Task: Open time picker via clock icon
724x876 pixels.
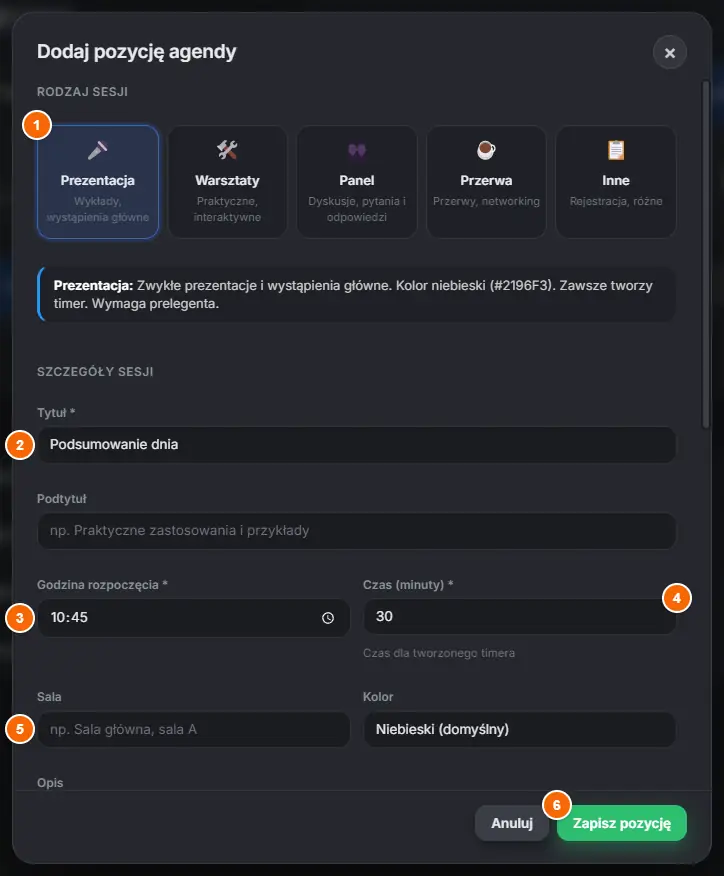Action: [328, 617]
